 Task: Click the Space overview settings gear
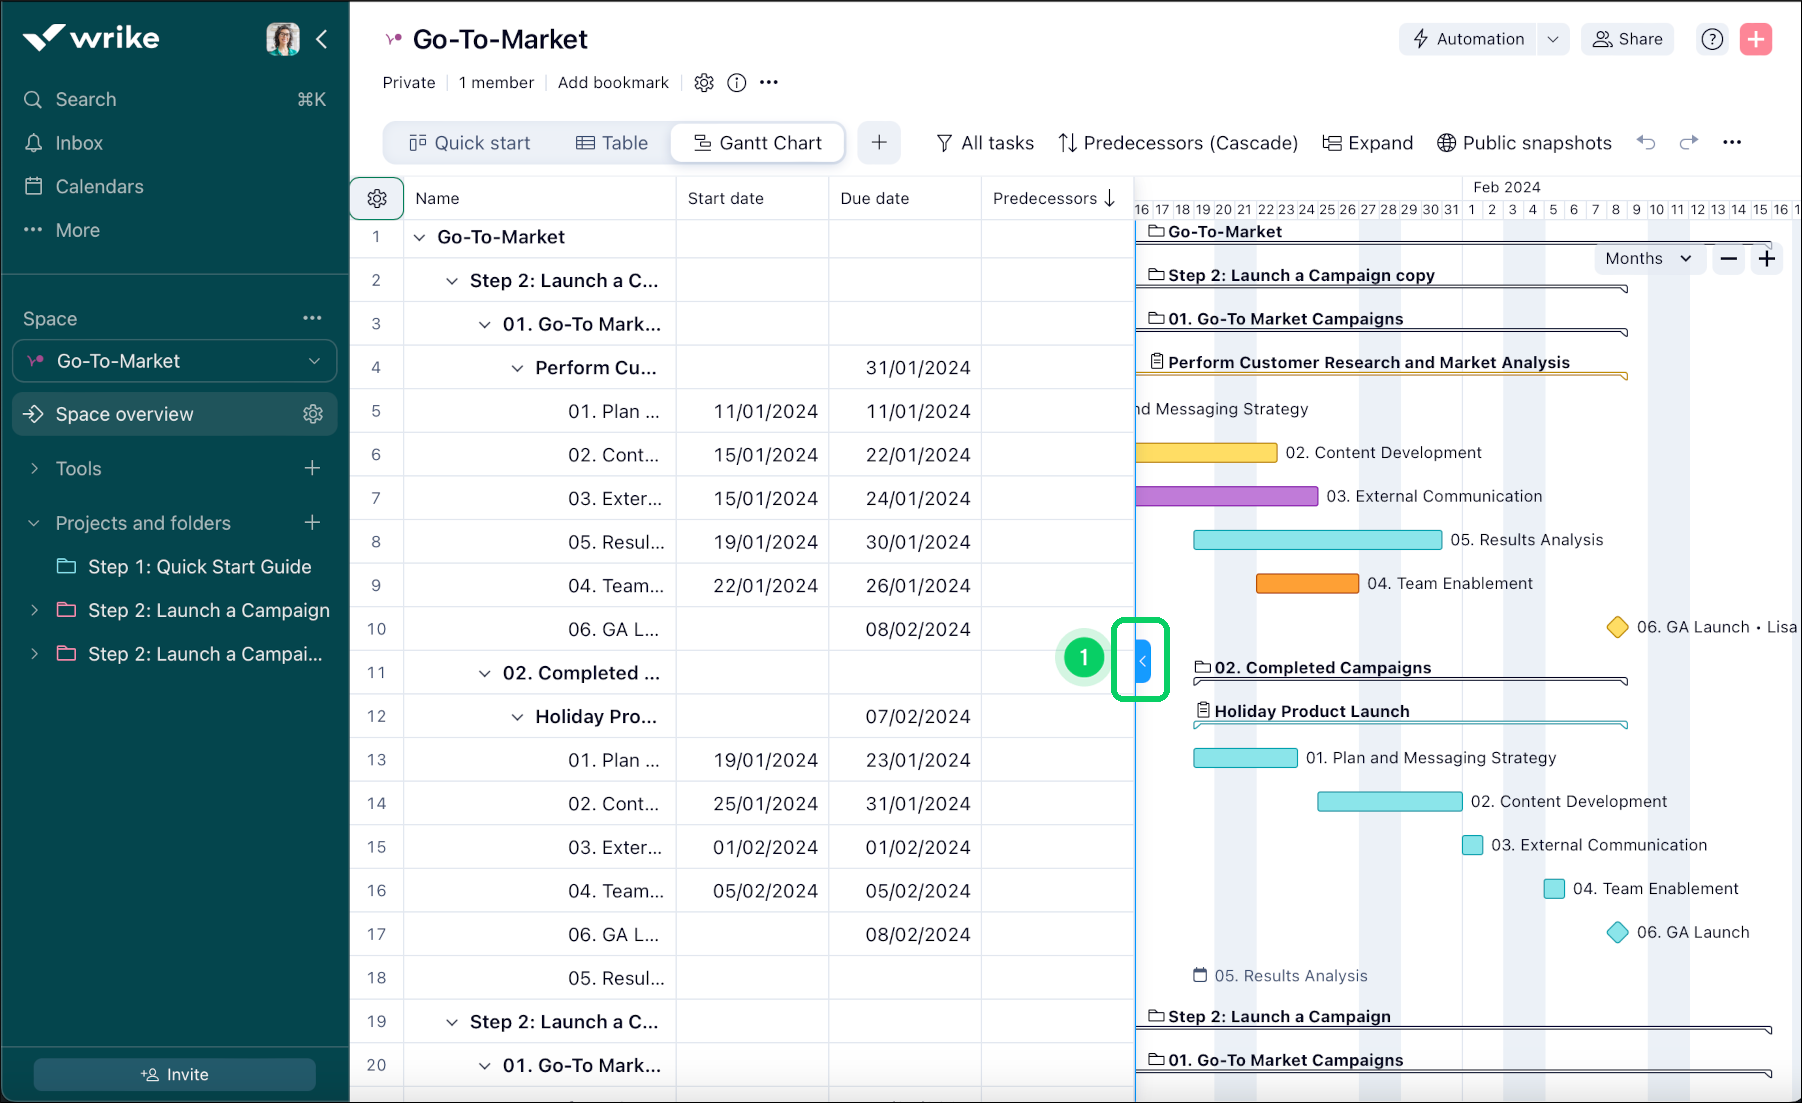(x=313, y=413)
